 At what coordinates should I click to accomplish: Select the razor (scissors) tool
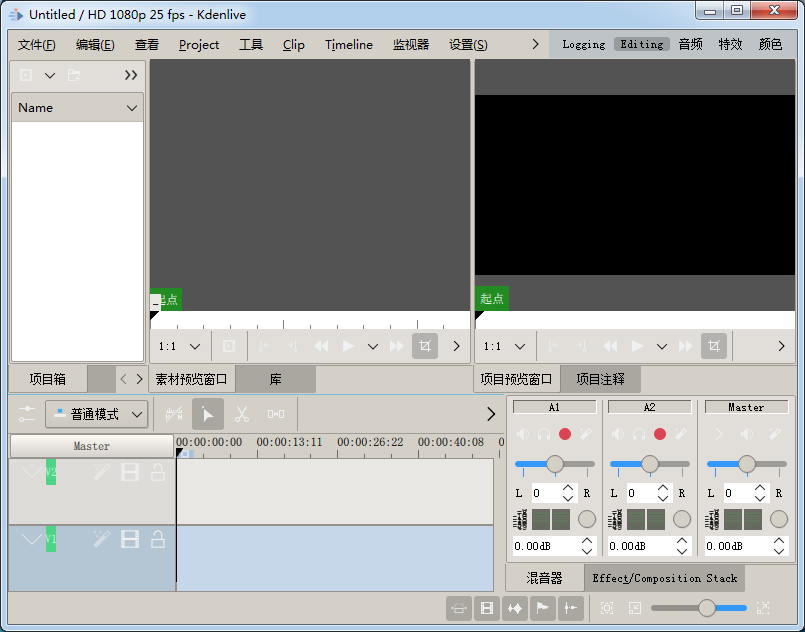(x=242, y=414)
